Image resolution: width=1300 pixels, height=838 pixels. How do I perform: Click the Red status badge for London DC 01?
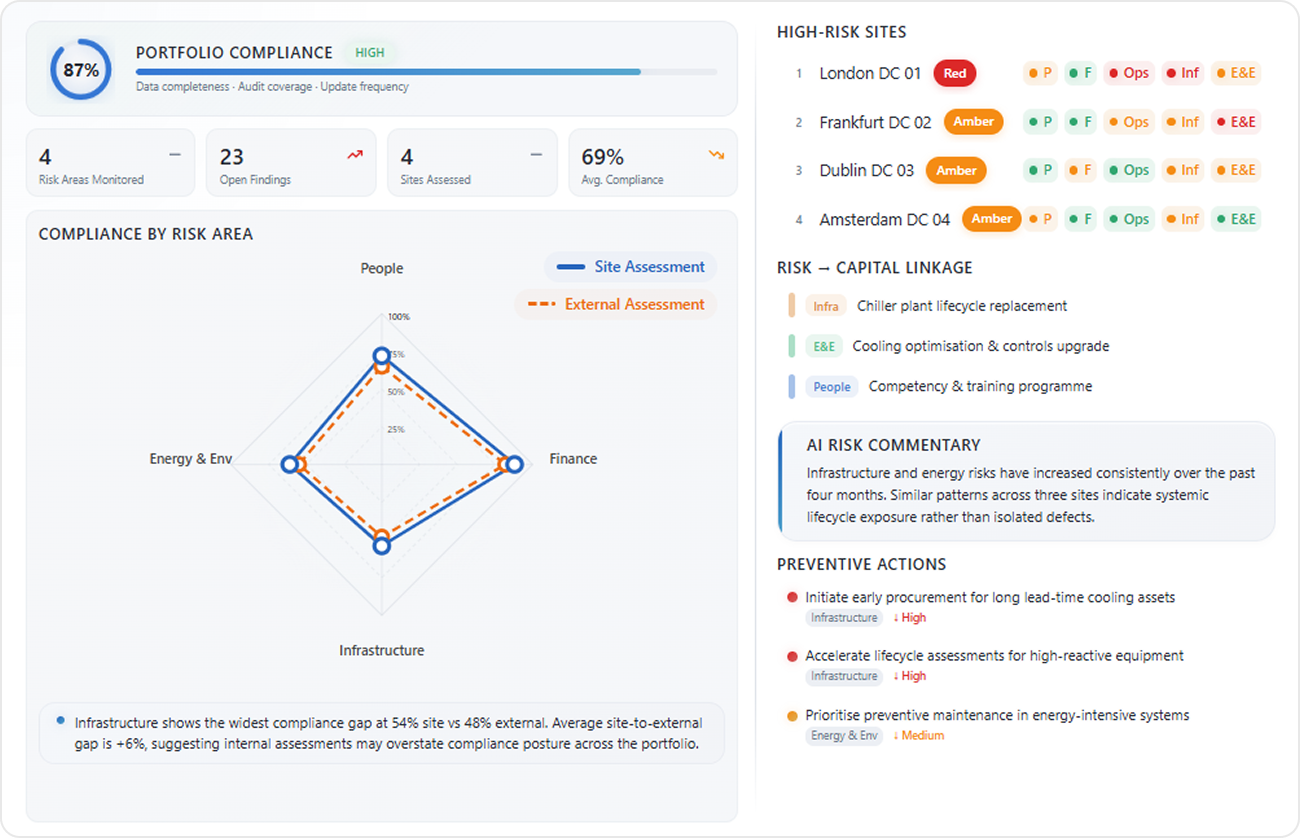(955, 73)
